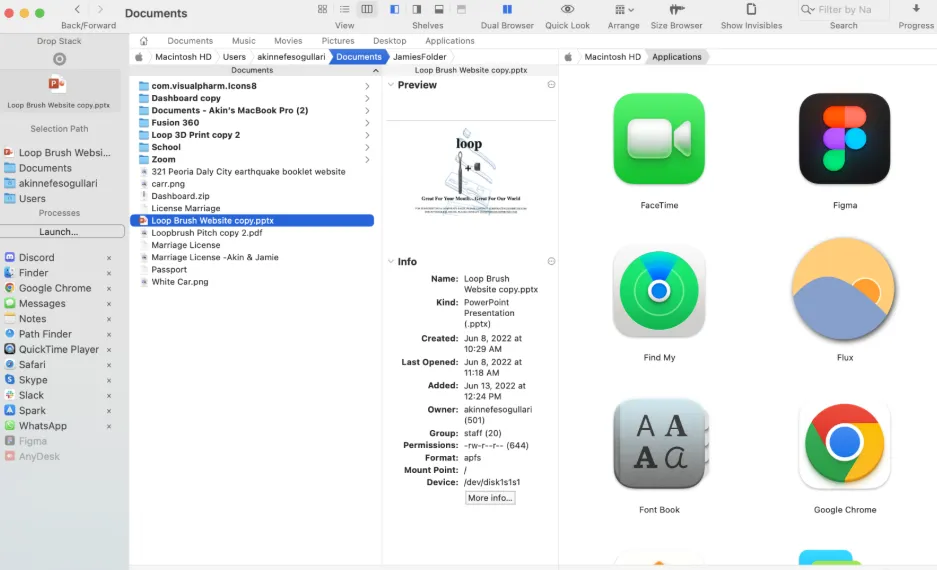Switch to list view
The width and height of the screenshot is (937, 570).
click(x=344, y=9)
